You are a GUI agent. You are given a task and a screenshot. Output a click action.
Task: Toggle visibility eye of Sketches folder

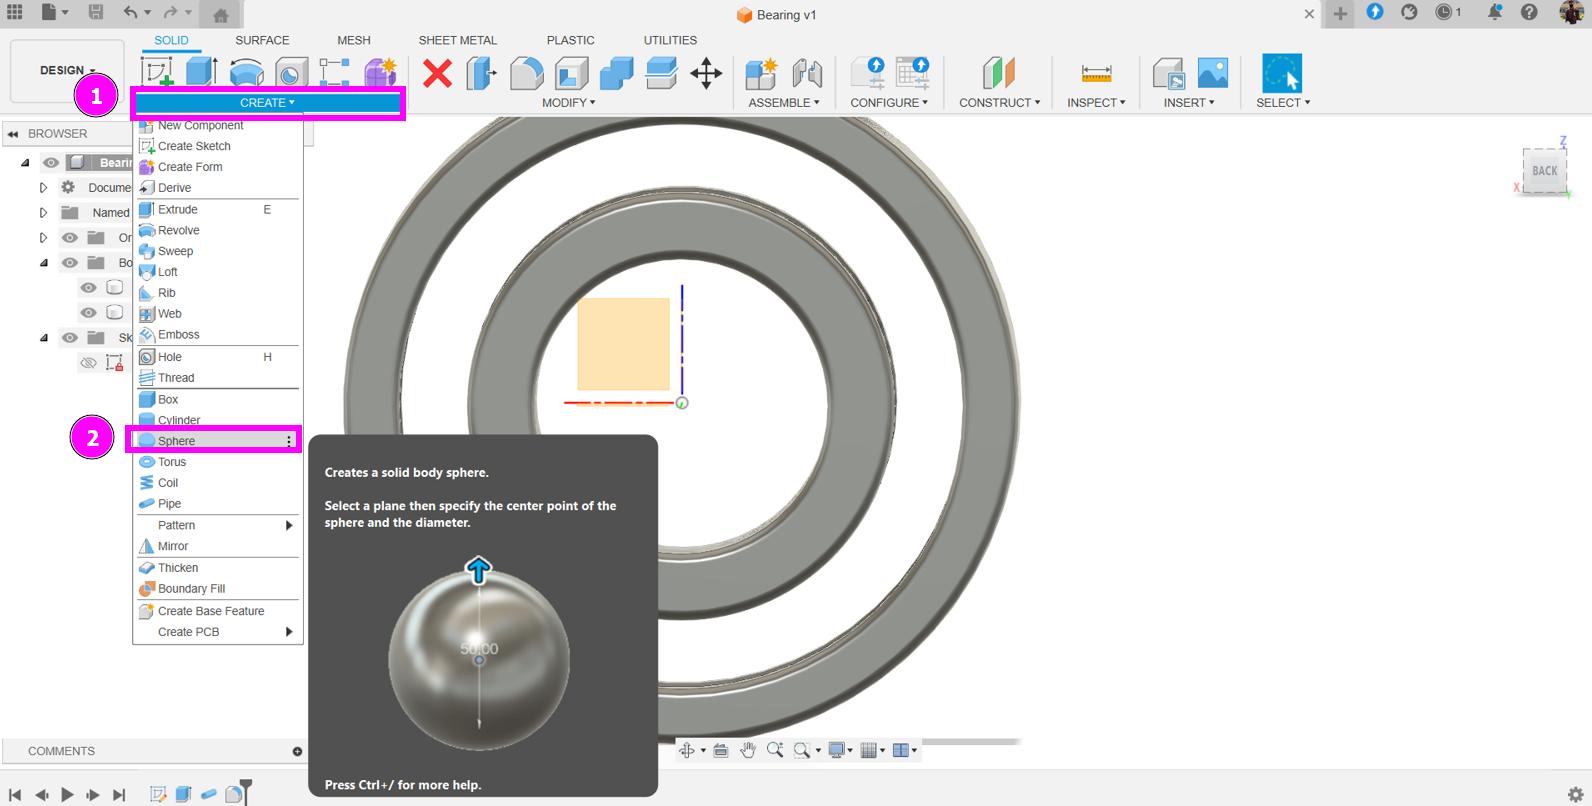click(x=69, y=338)
